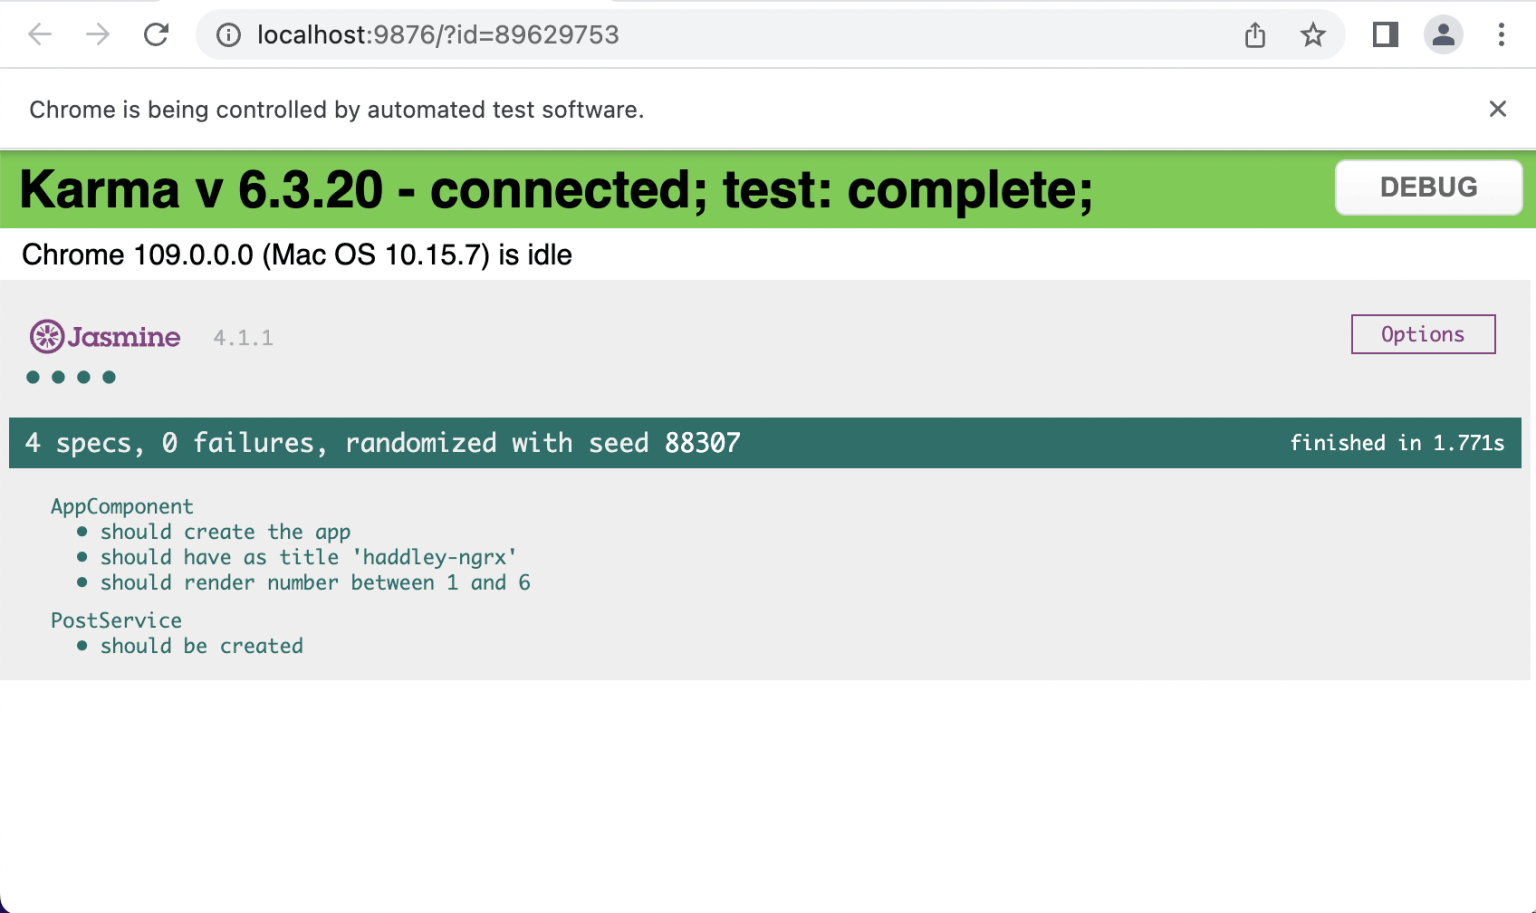Reload the Karma test page
Image resolution: width=1536 pixels, height=913 pixels.
(156, 35)
